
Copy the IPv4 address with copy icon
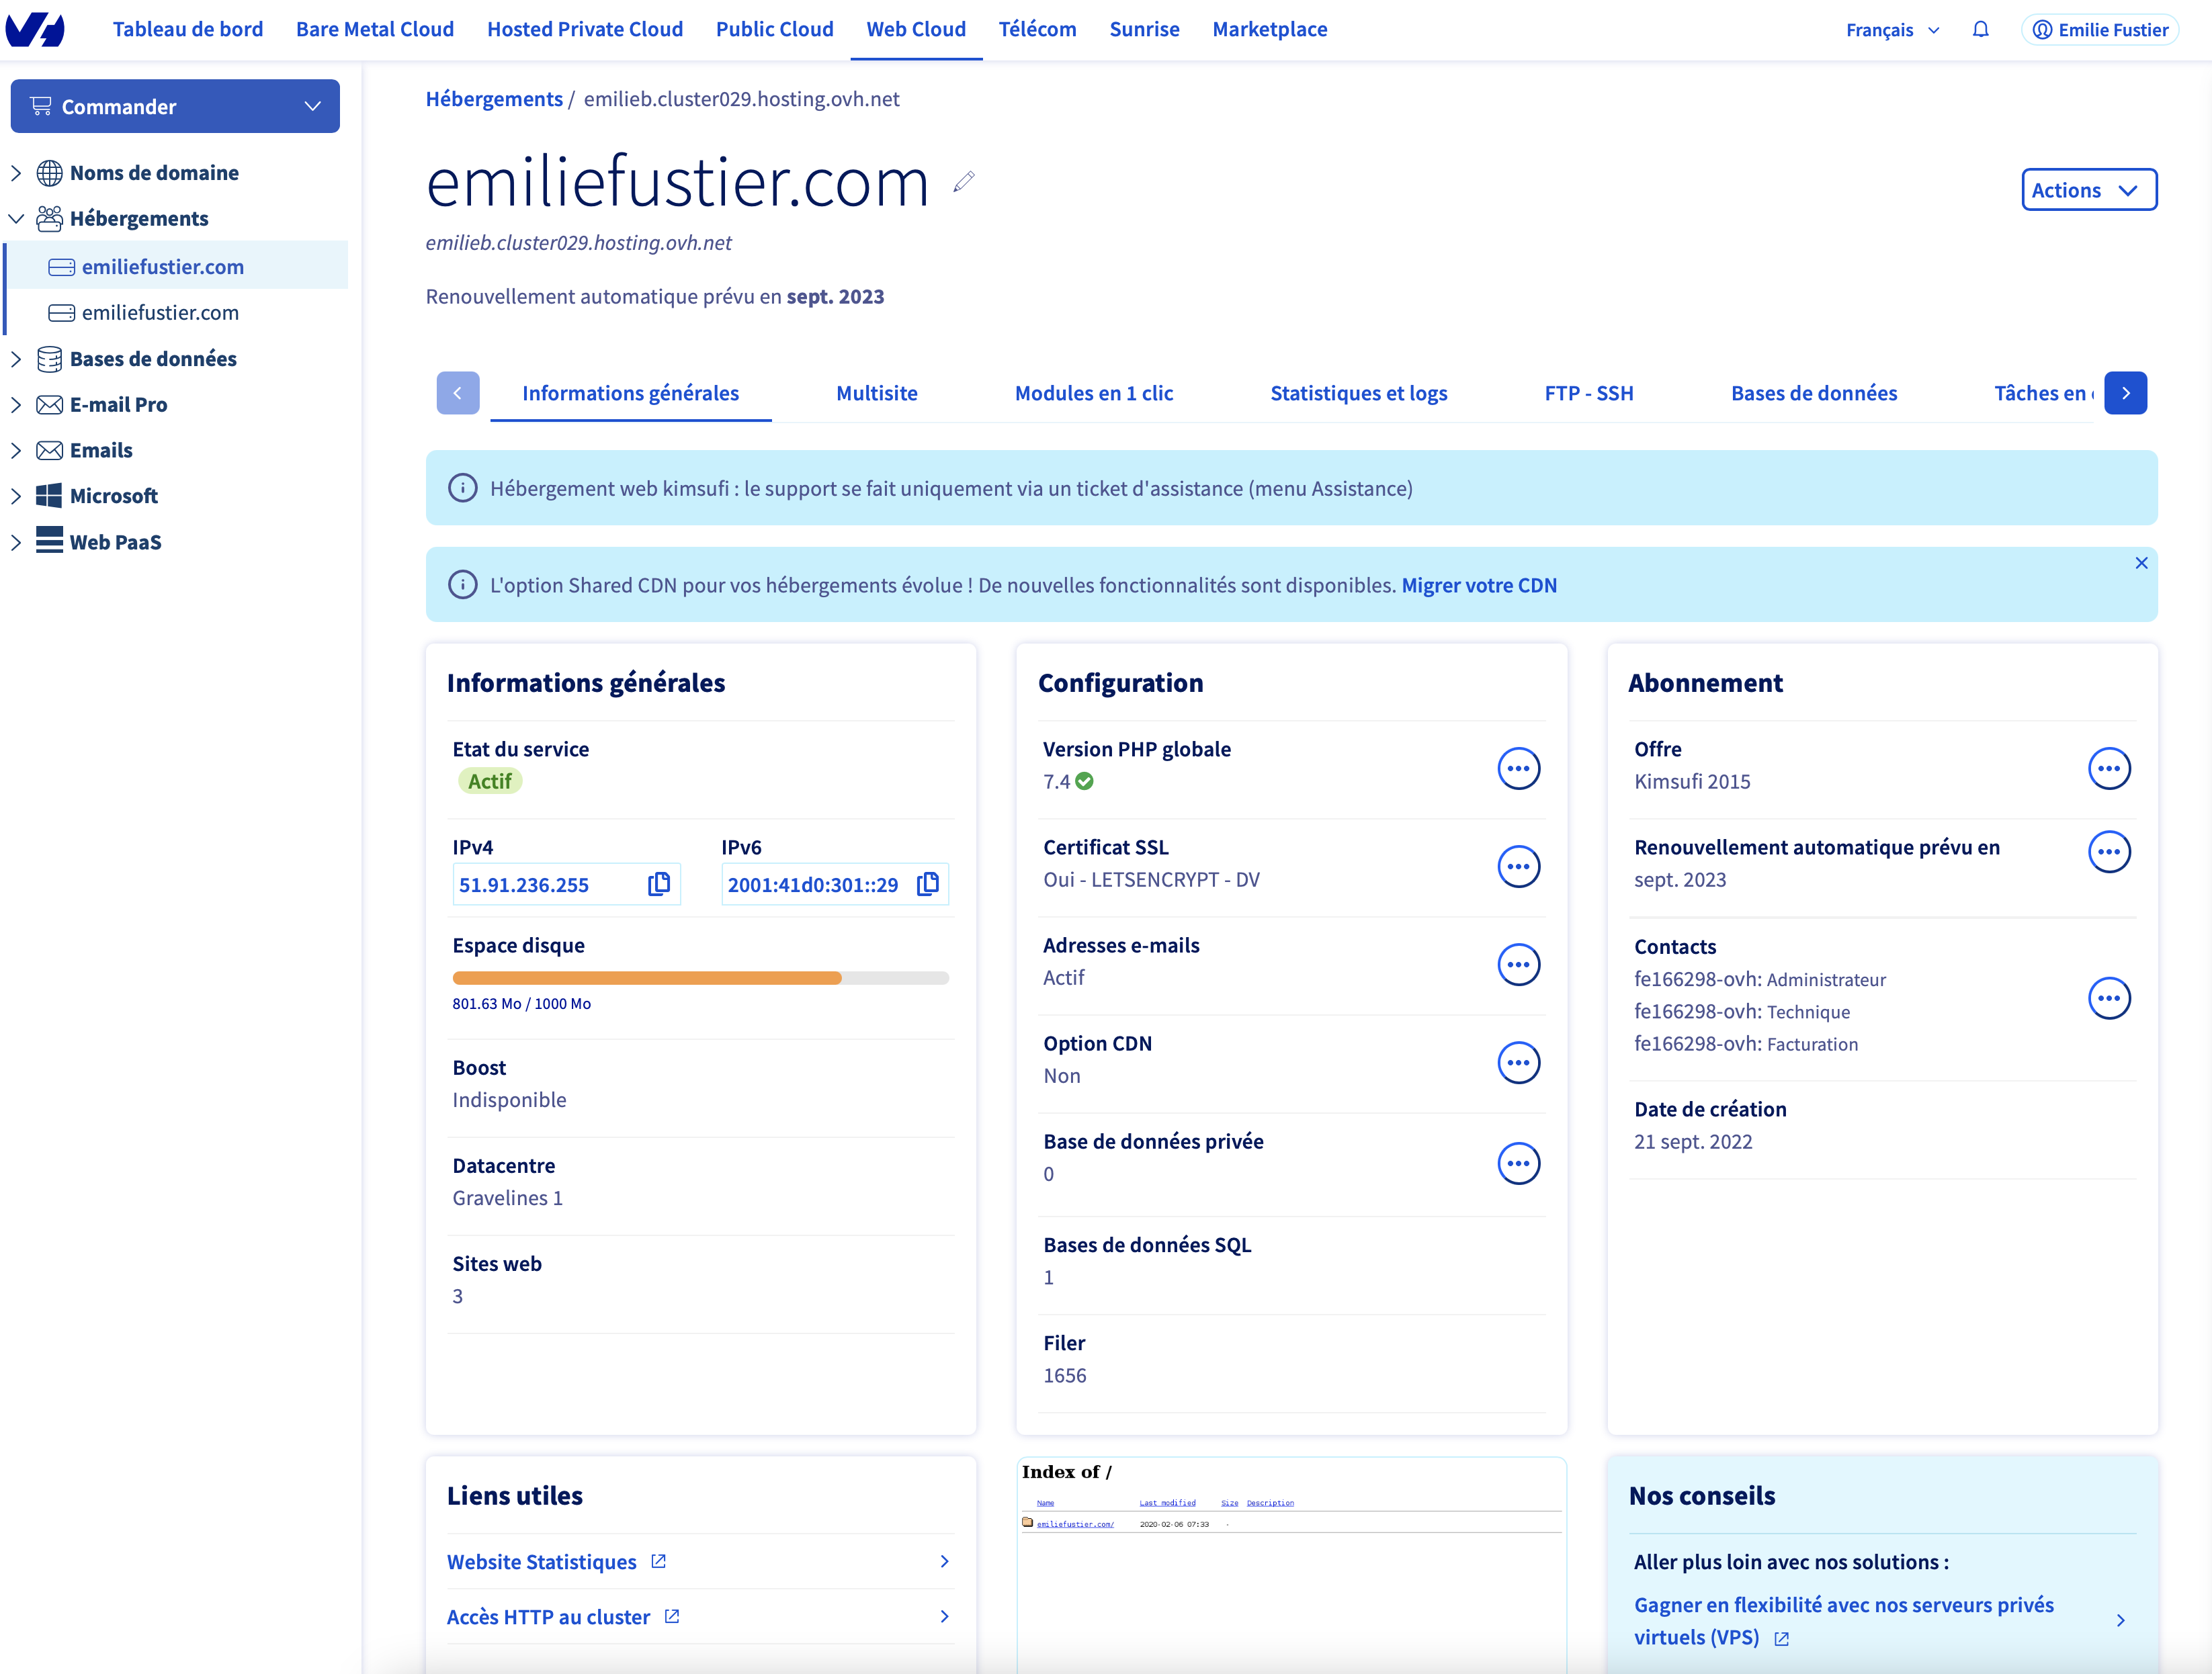tap(658, 884)
